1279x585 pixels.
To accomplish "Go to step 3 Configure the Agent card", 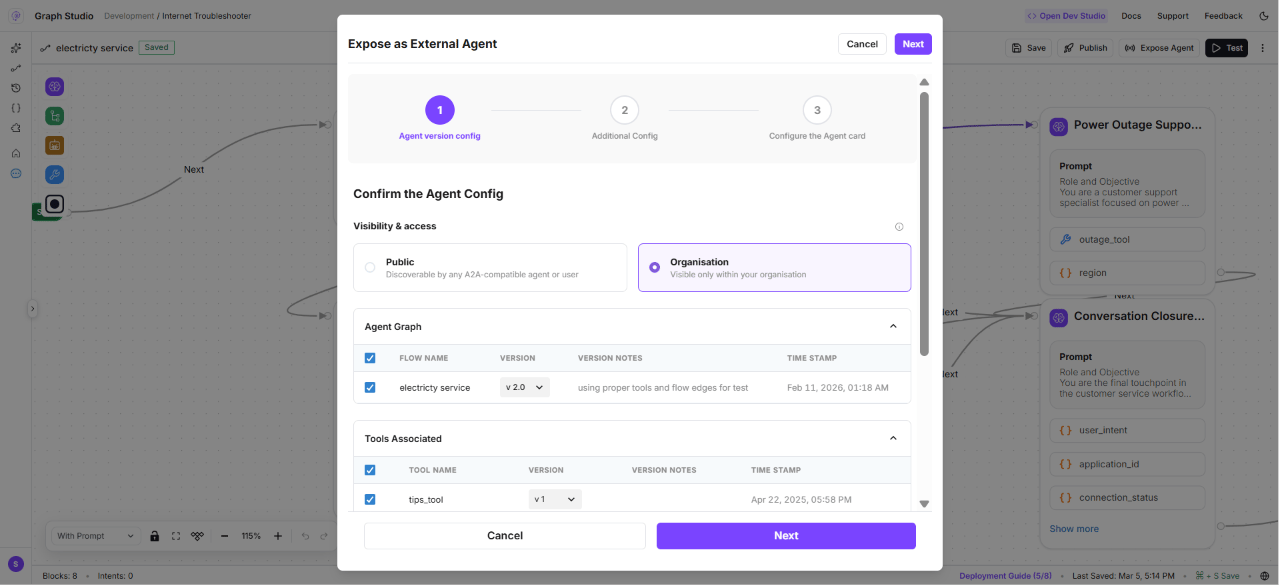I will coord(817,110).
